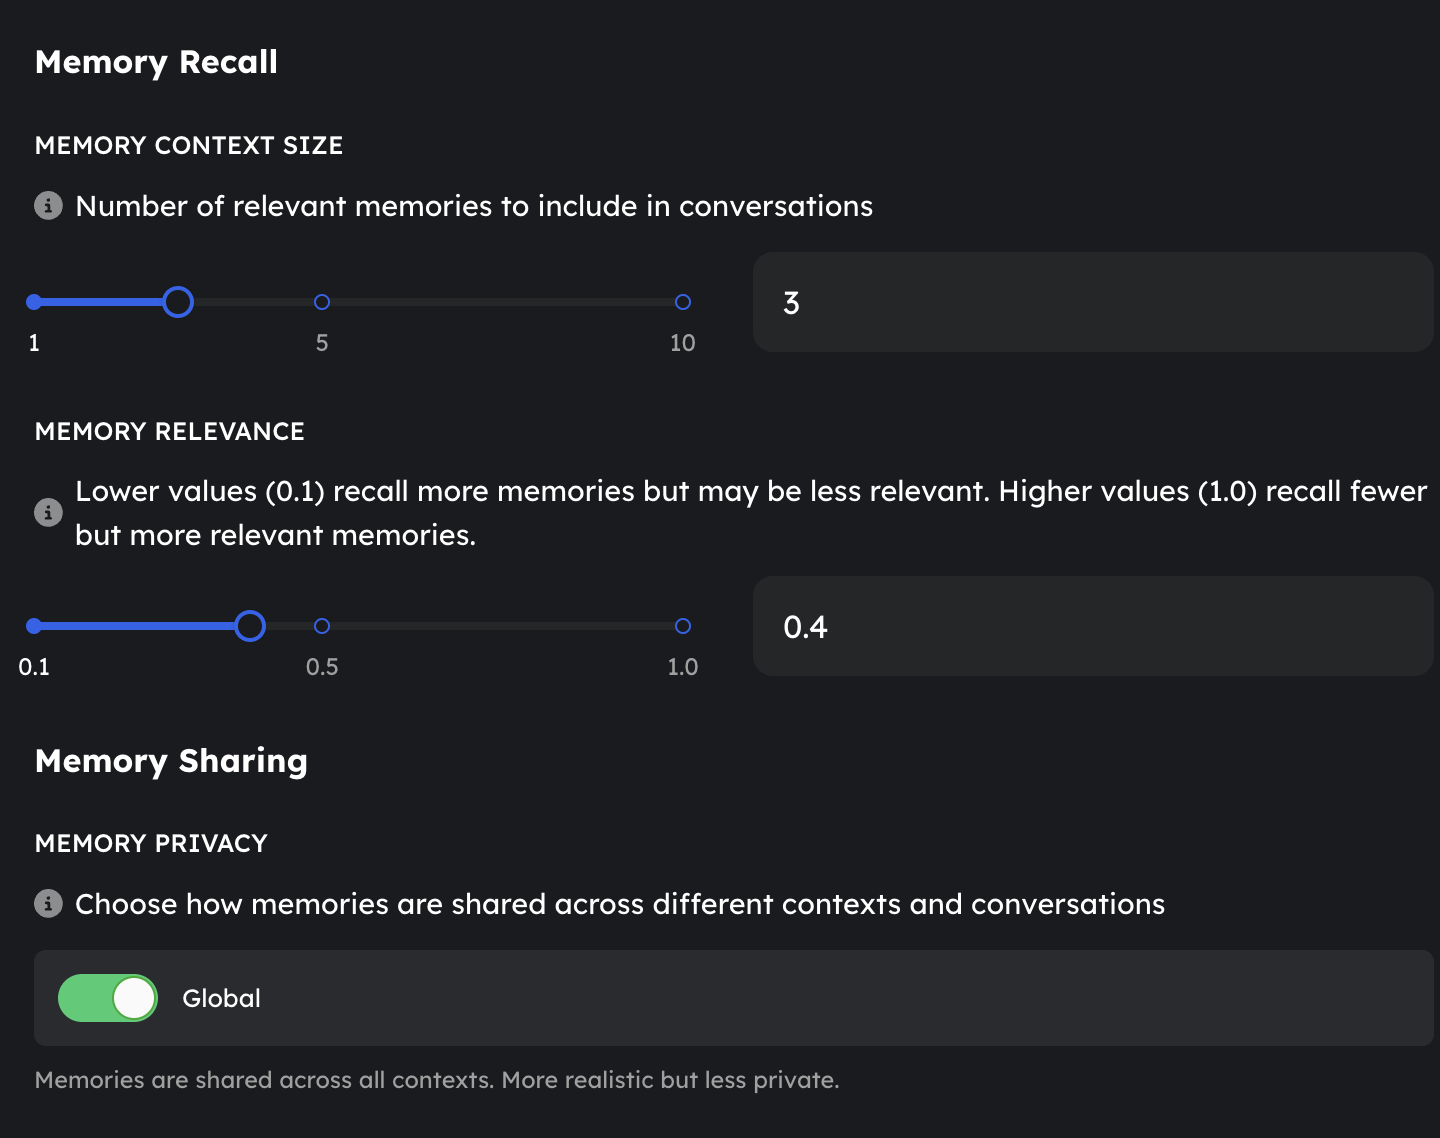Click the "10" label under context size slider
This screenshot has width=1440, height=1138.
click(682, 343)
